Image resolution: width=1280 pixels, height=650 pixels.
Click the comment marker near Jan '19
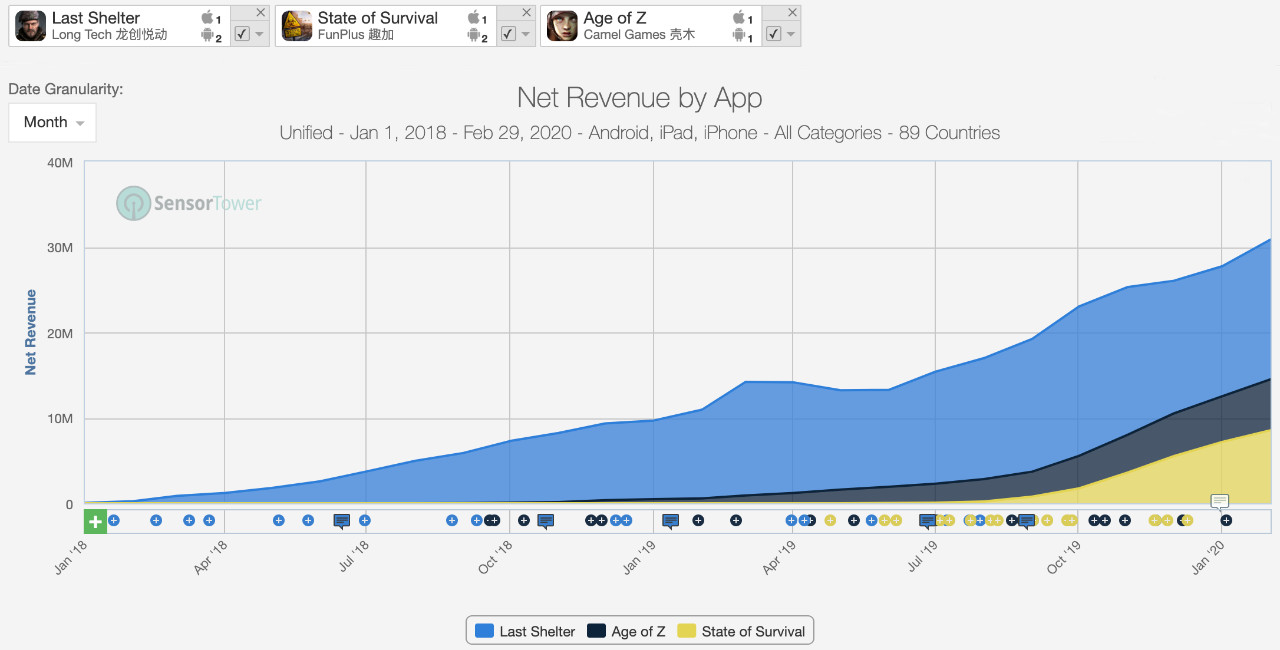(x=670, y=520)
